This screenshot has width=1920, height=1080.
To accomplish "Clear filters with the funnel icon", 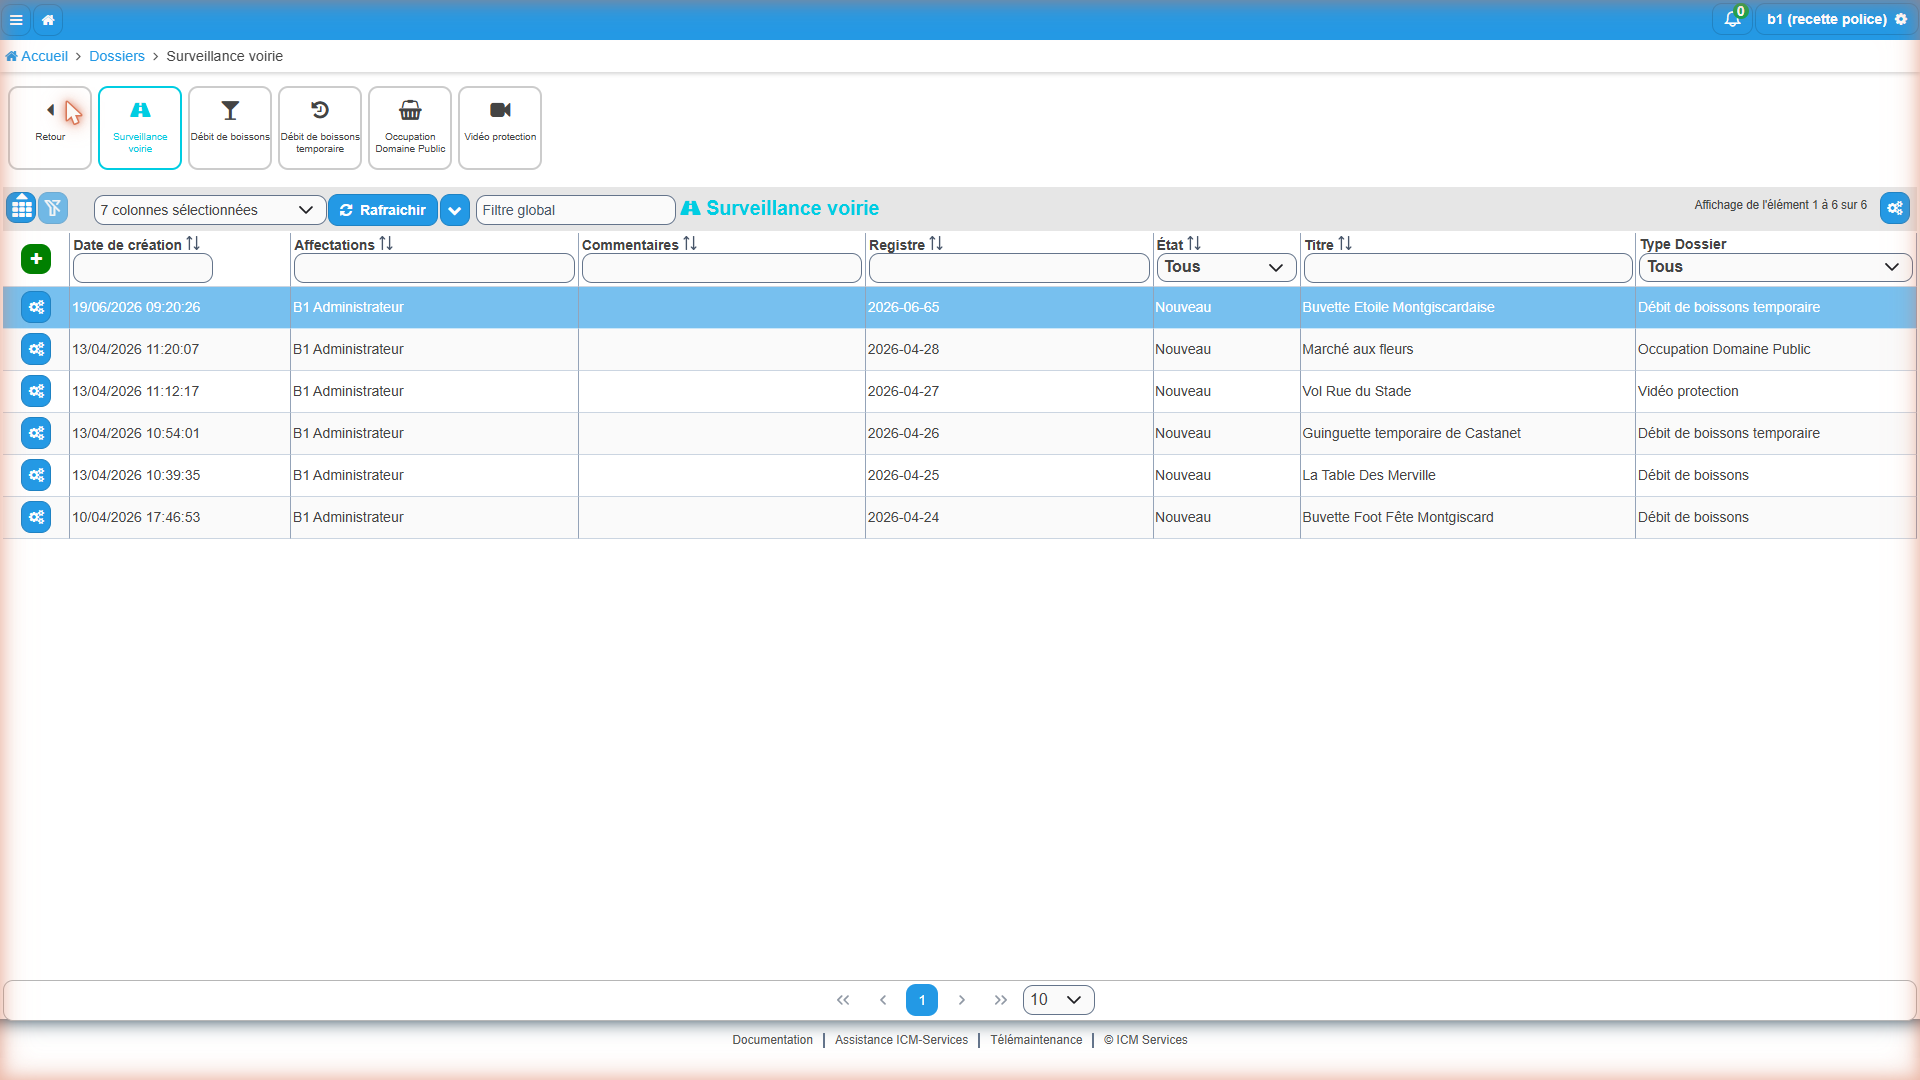I will pos(53,208).
